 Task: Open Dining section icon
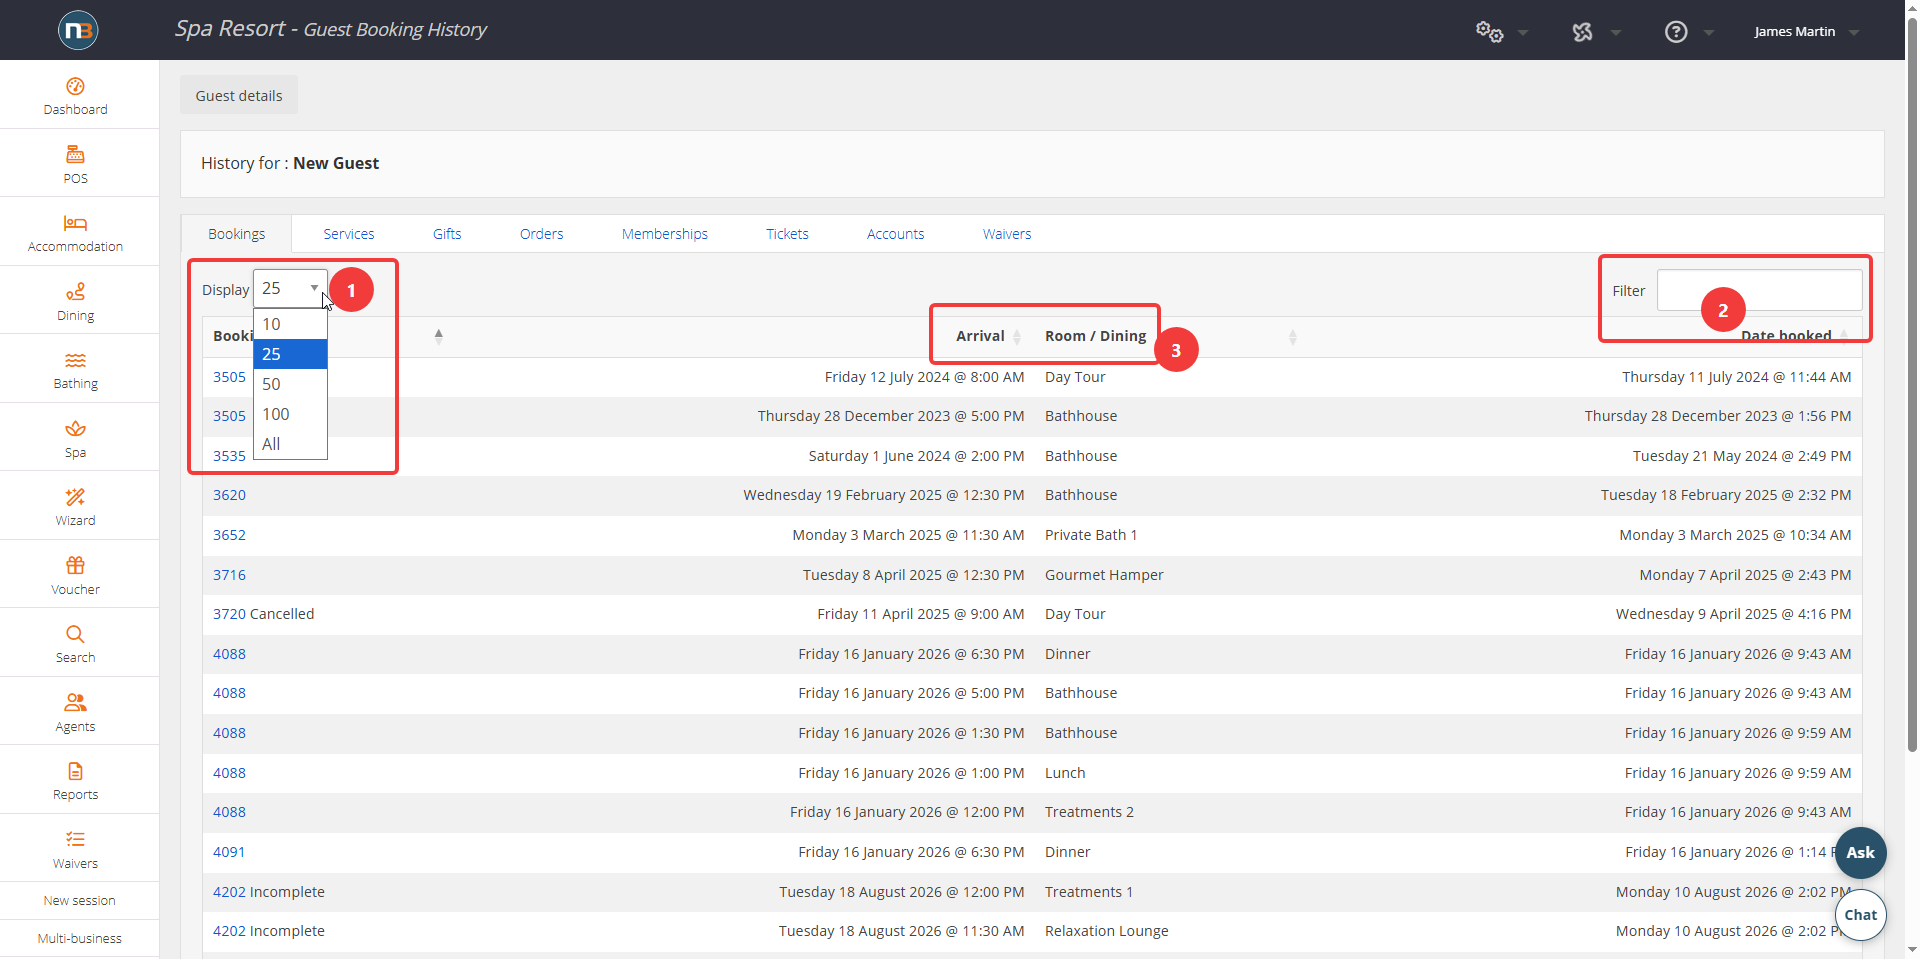coord(76,301)
